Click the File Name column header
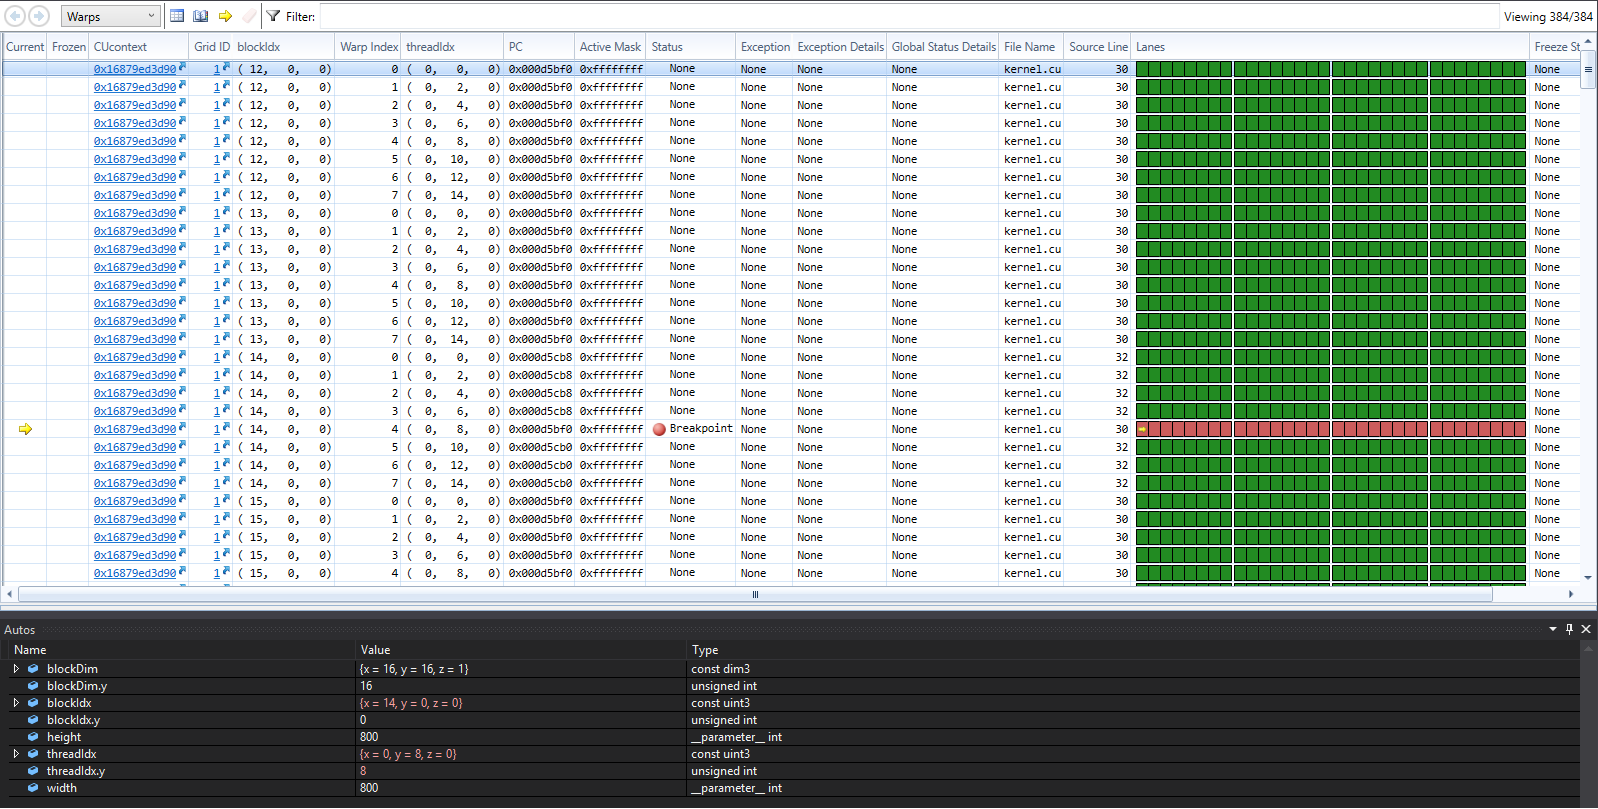1598x809 pixels. [x=1030, y=47]
